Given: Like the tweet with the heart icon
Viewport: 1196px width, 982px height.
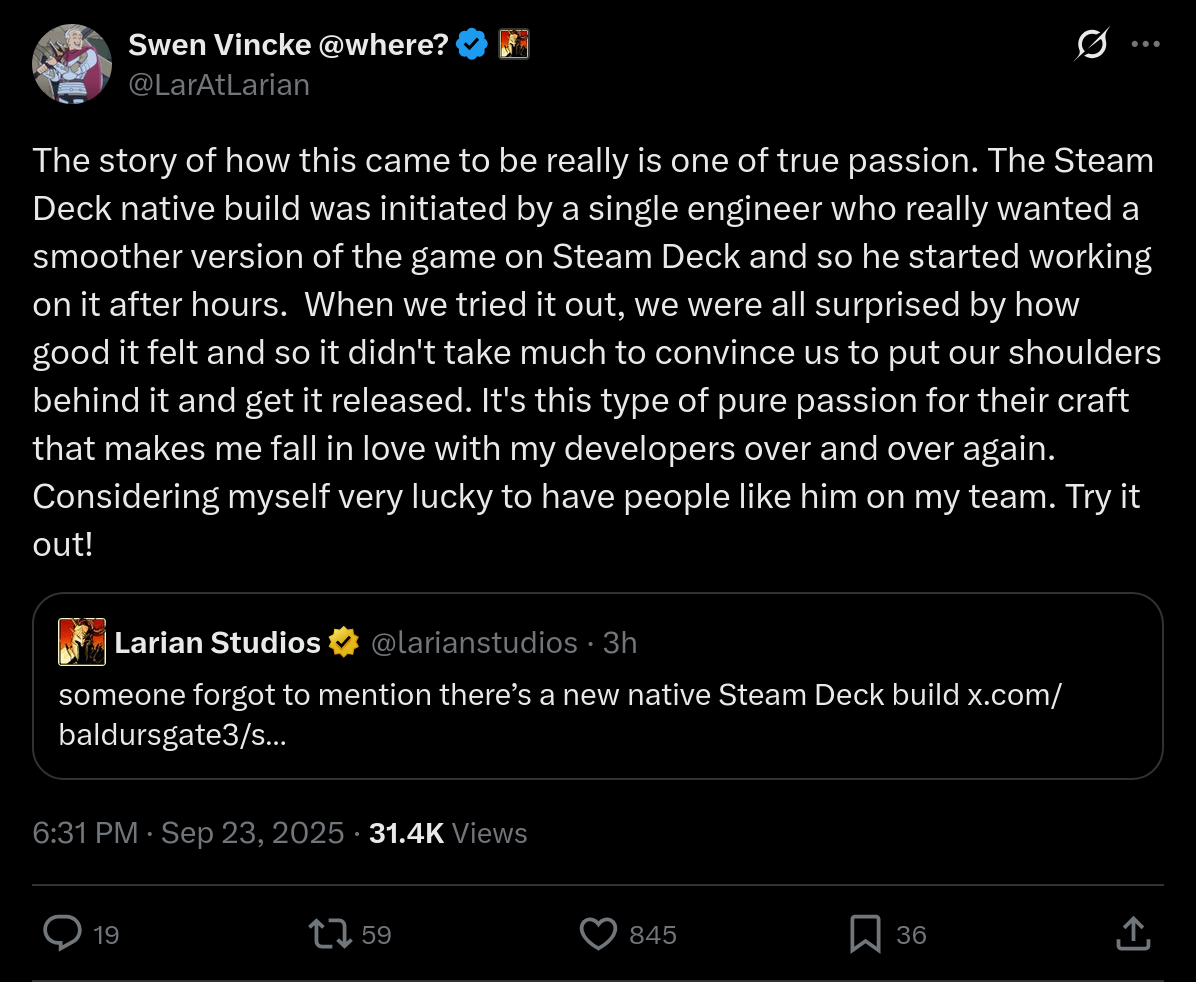Looking at the screenshot, I should coord(598,934).
